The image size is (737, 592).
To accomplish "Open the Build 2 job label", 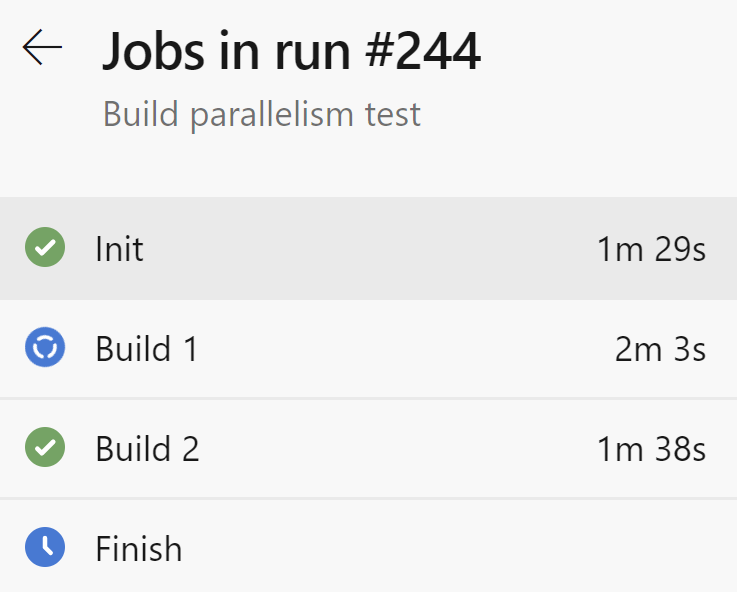I will pos(147,449).
